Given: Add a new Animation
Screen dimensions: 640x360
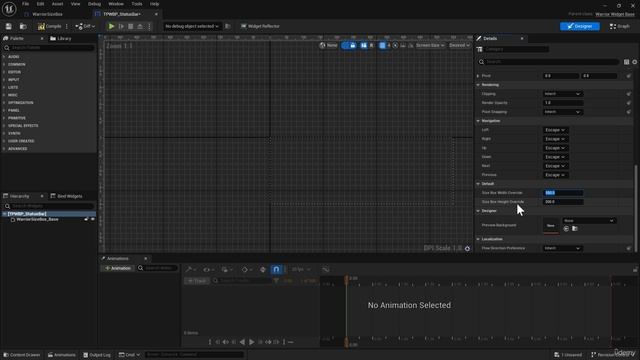Looking at the screenshot, I should 118,268.
